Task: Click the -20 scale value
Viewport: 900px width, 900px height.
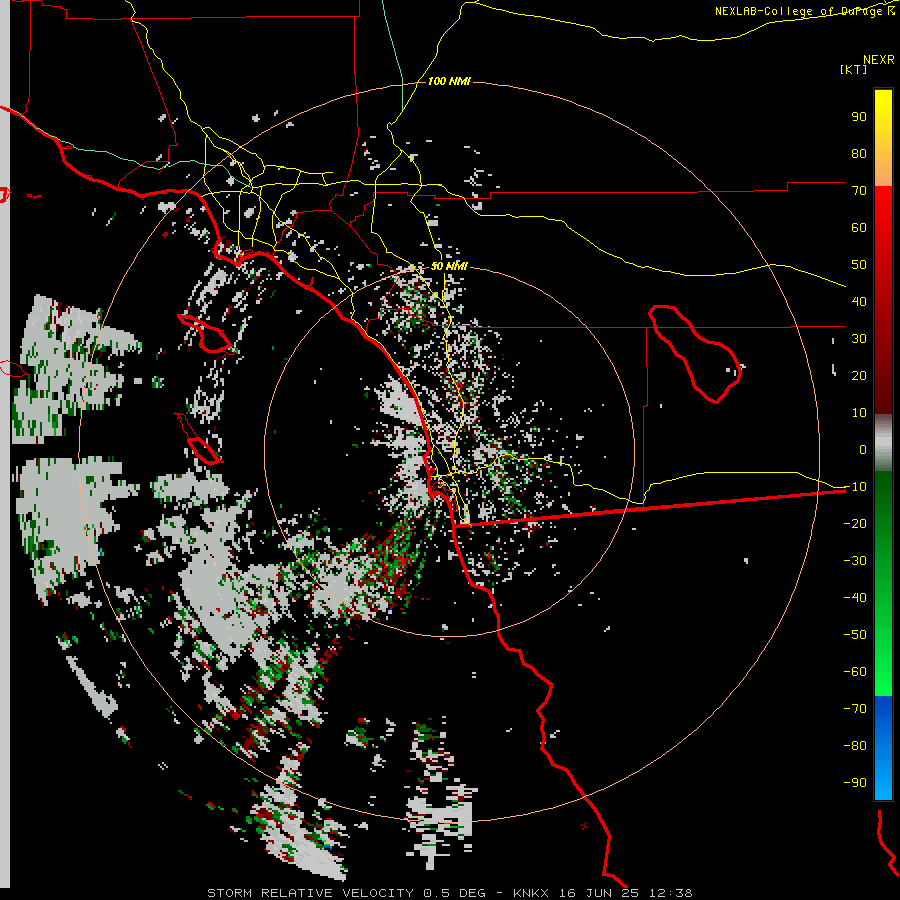Action: [x=855, y=523]
